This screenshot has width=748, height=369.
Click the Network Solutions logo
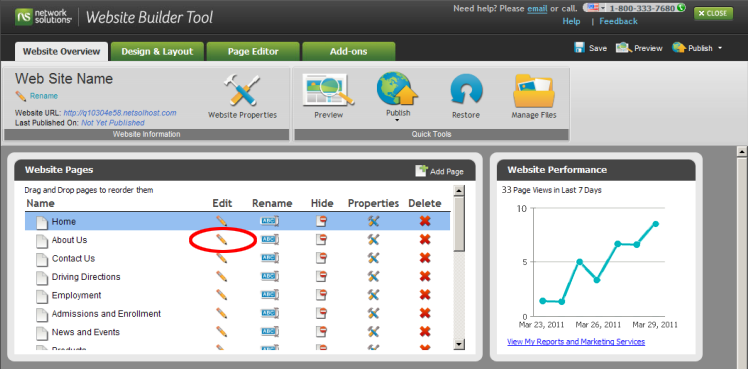tap(43, 17)
